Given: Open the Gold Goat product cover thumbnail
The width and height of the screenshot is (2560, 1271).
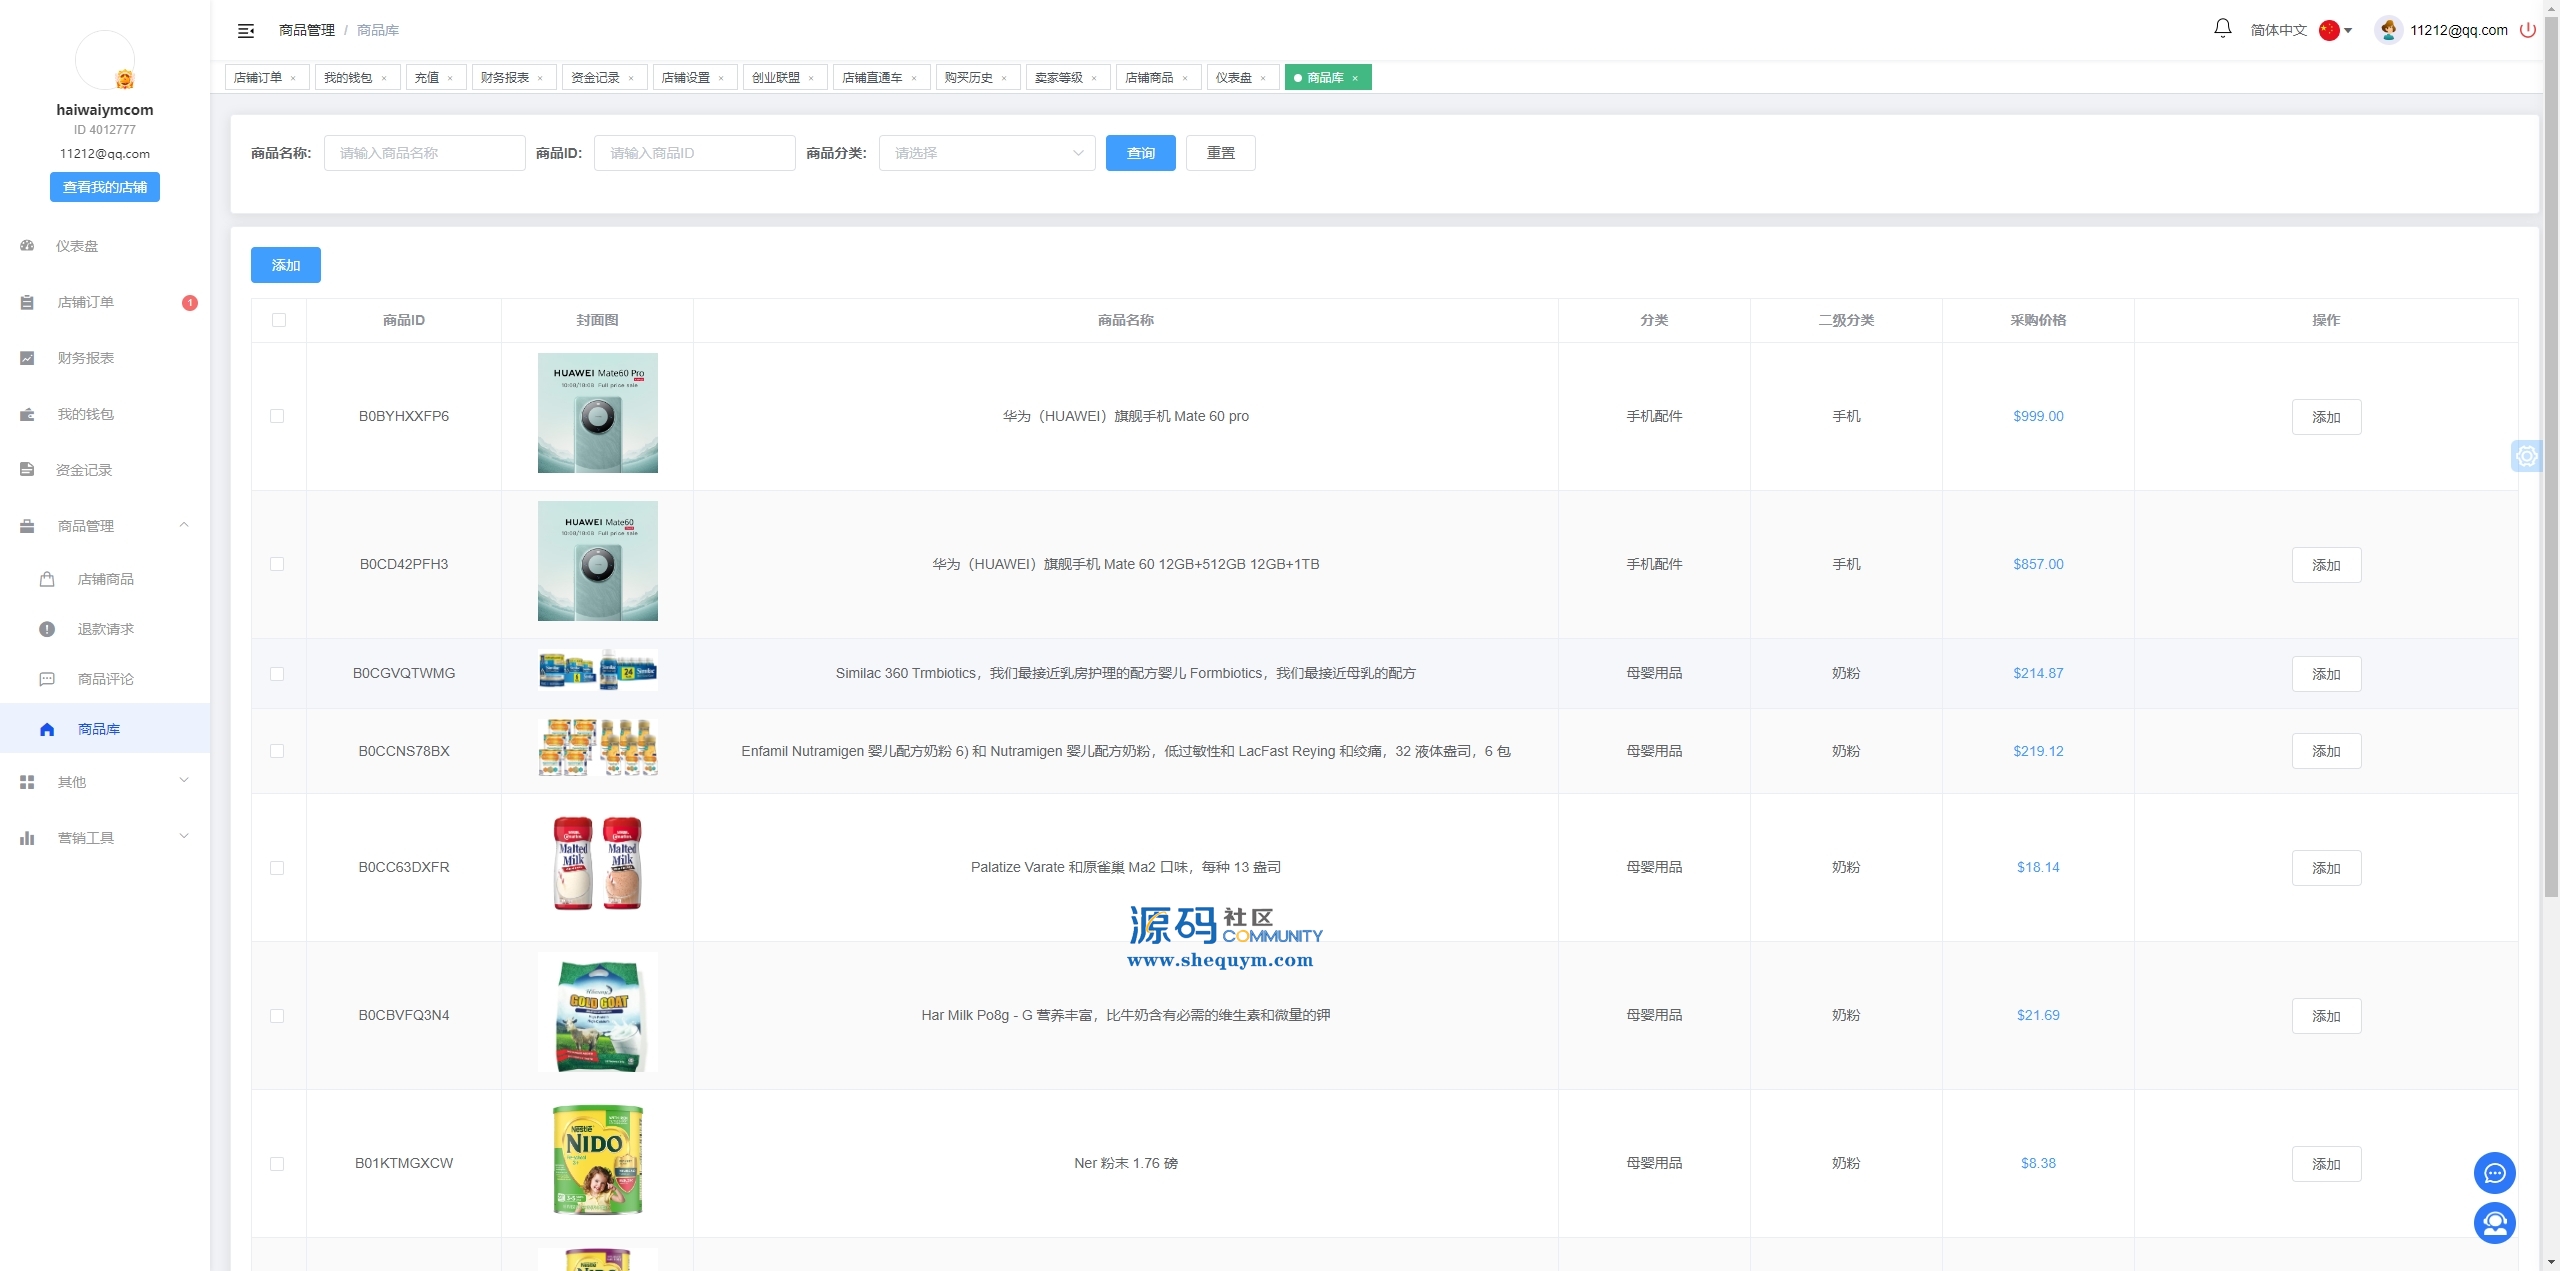Looking at the screenshot, I should [x=597, y=1012].
